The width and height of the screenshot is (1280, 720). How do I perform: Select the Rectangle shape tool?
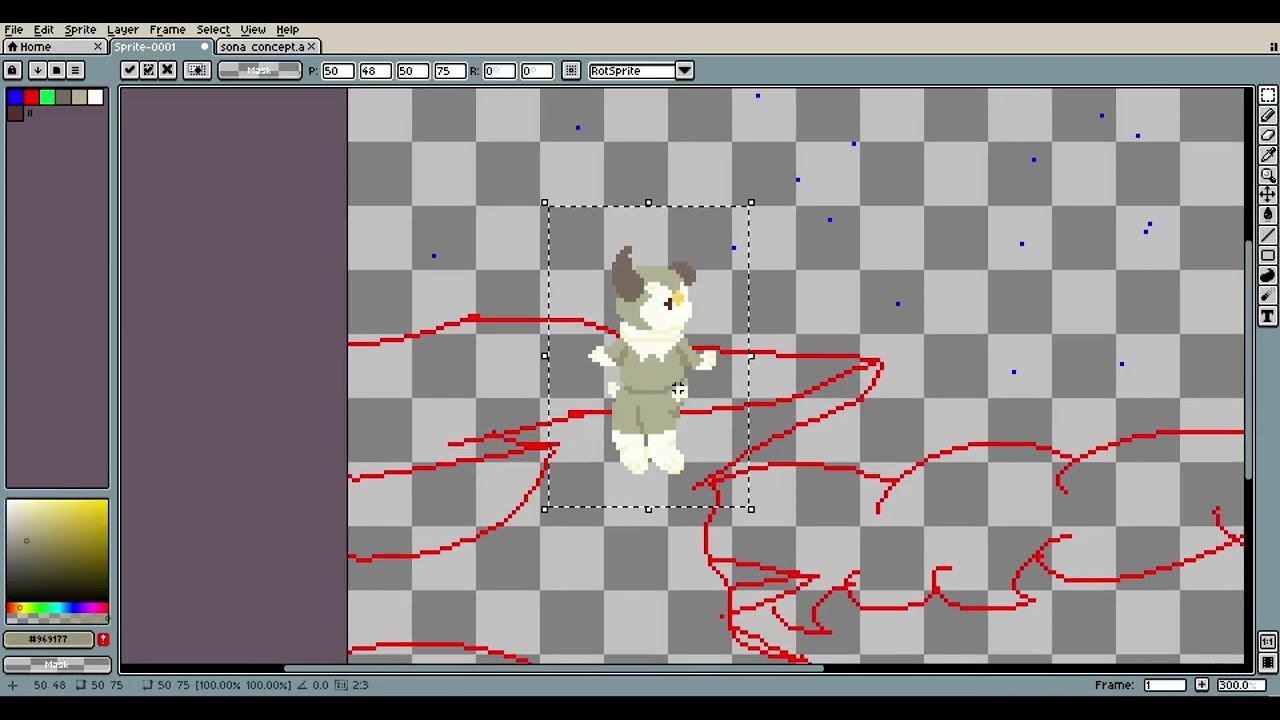(x=1267, y=256)
